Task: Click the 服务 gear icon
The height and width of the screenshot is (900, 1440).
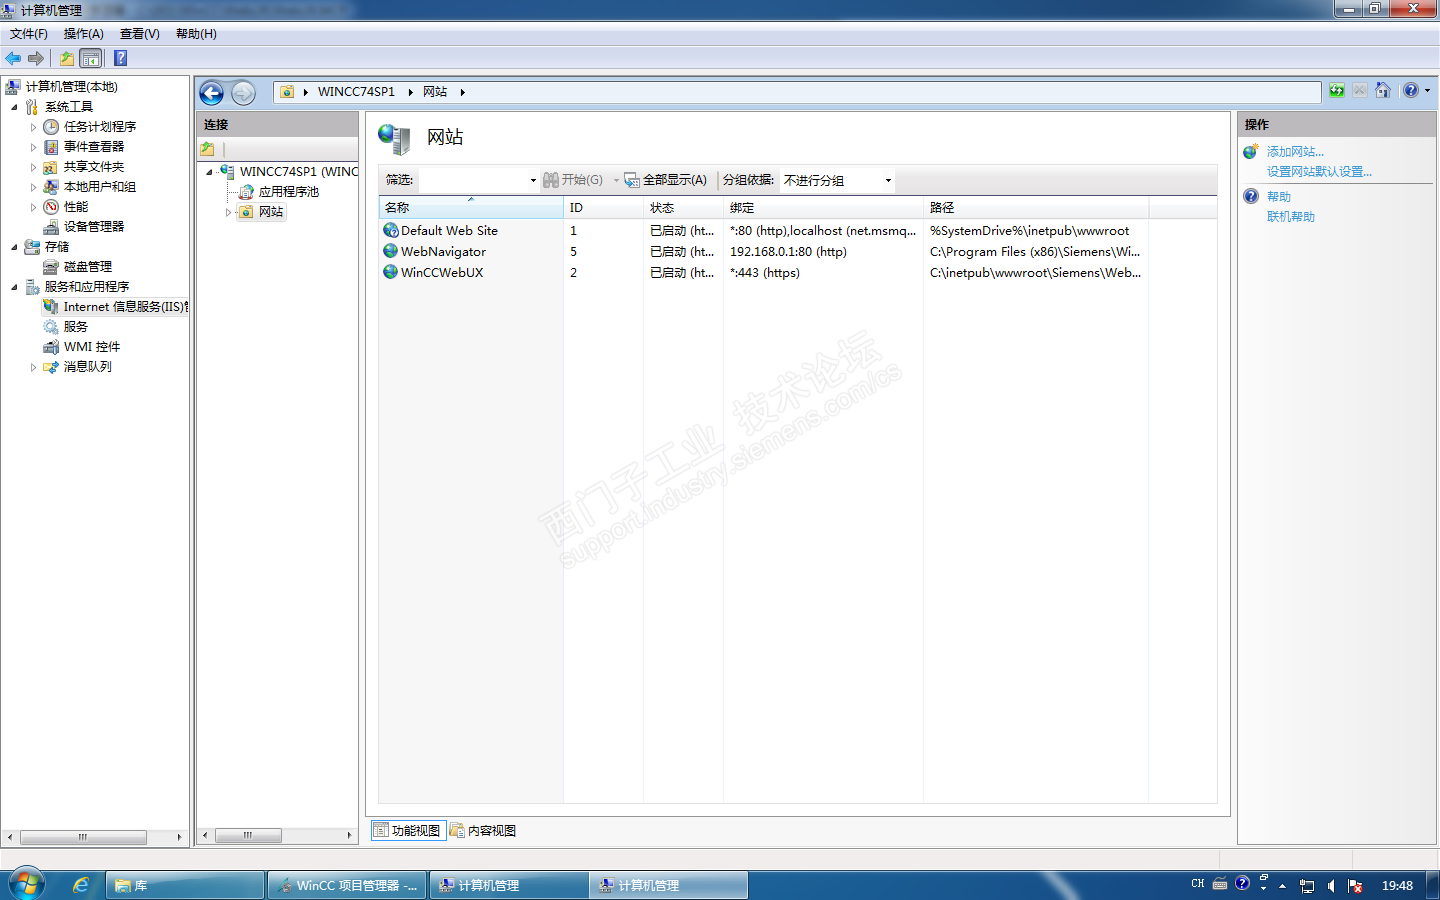Action: [x=51, y=327]
